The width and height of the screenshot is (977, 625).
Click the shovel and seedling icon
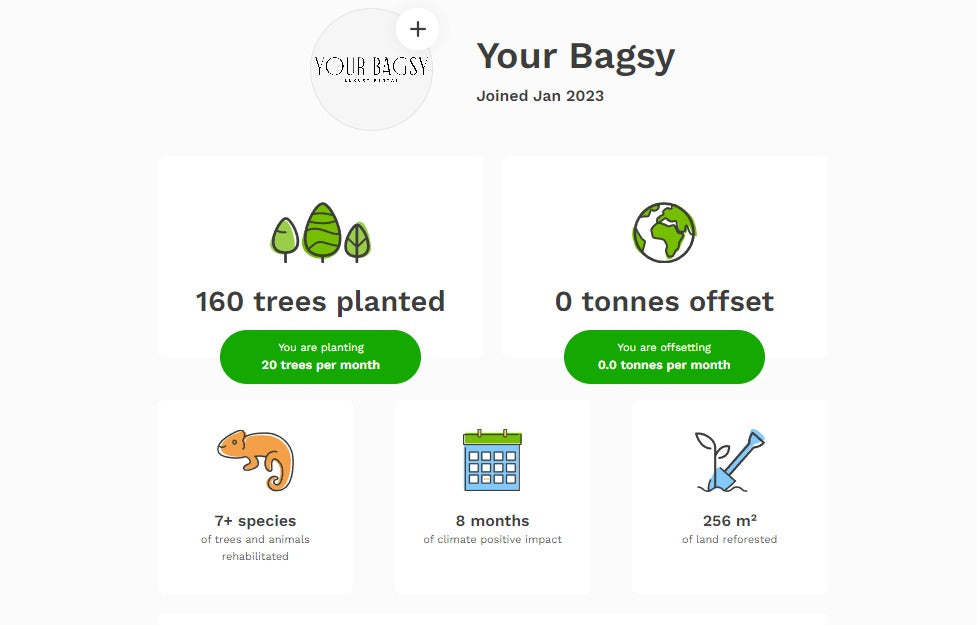pos(729,460)
